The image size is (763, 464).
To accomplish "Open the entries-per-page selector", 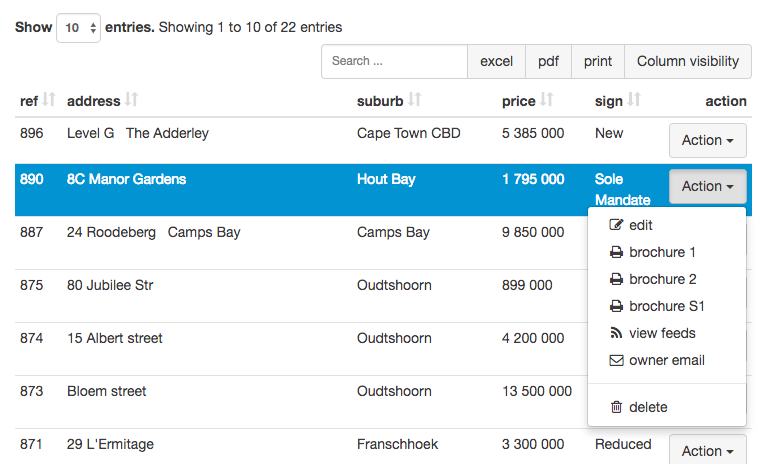I will coord(78,28).
